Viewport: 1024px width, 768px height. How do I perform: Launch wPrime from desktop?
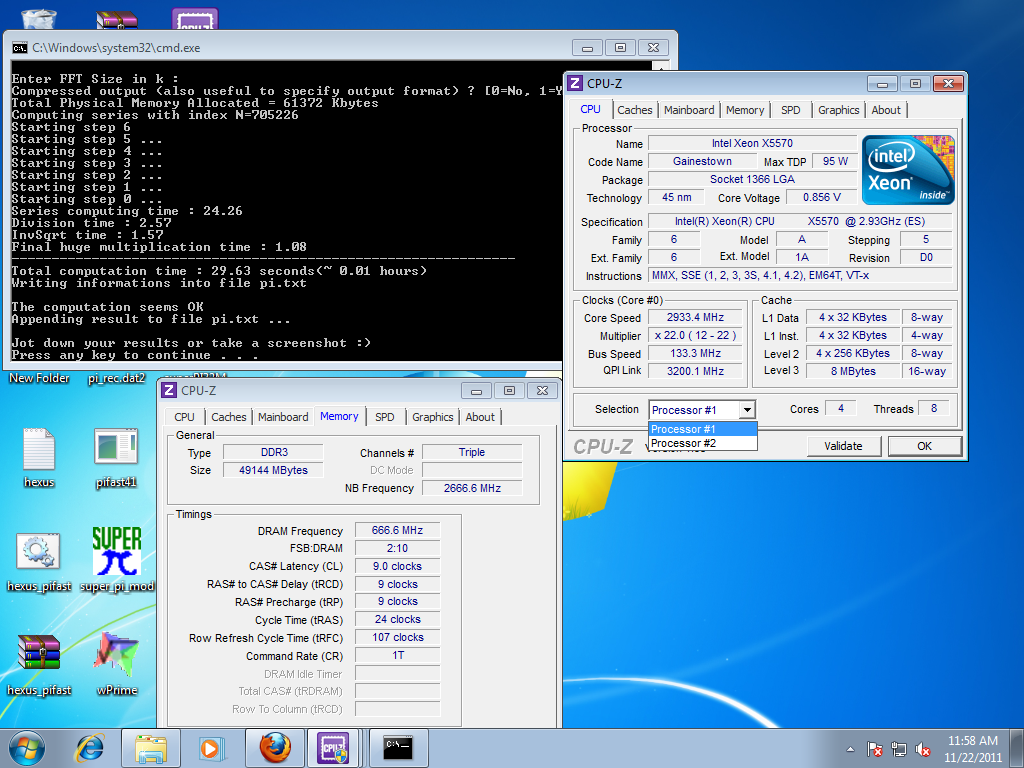click(x=117, y=664)
